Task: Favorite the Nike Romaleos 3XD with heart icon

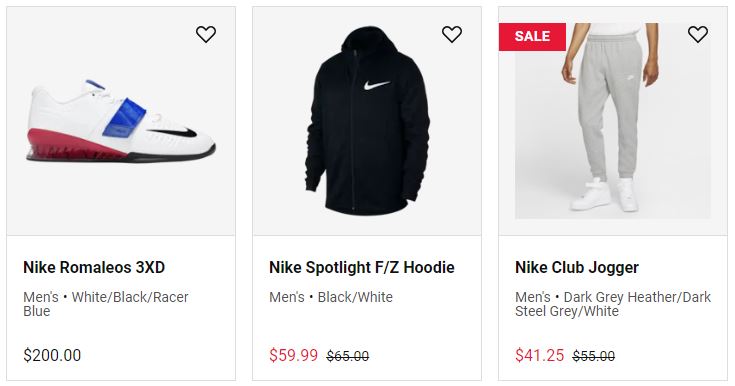Action: pyautogui.click(x=206, y=34)
